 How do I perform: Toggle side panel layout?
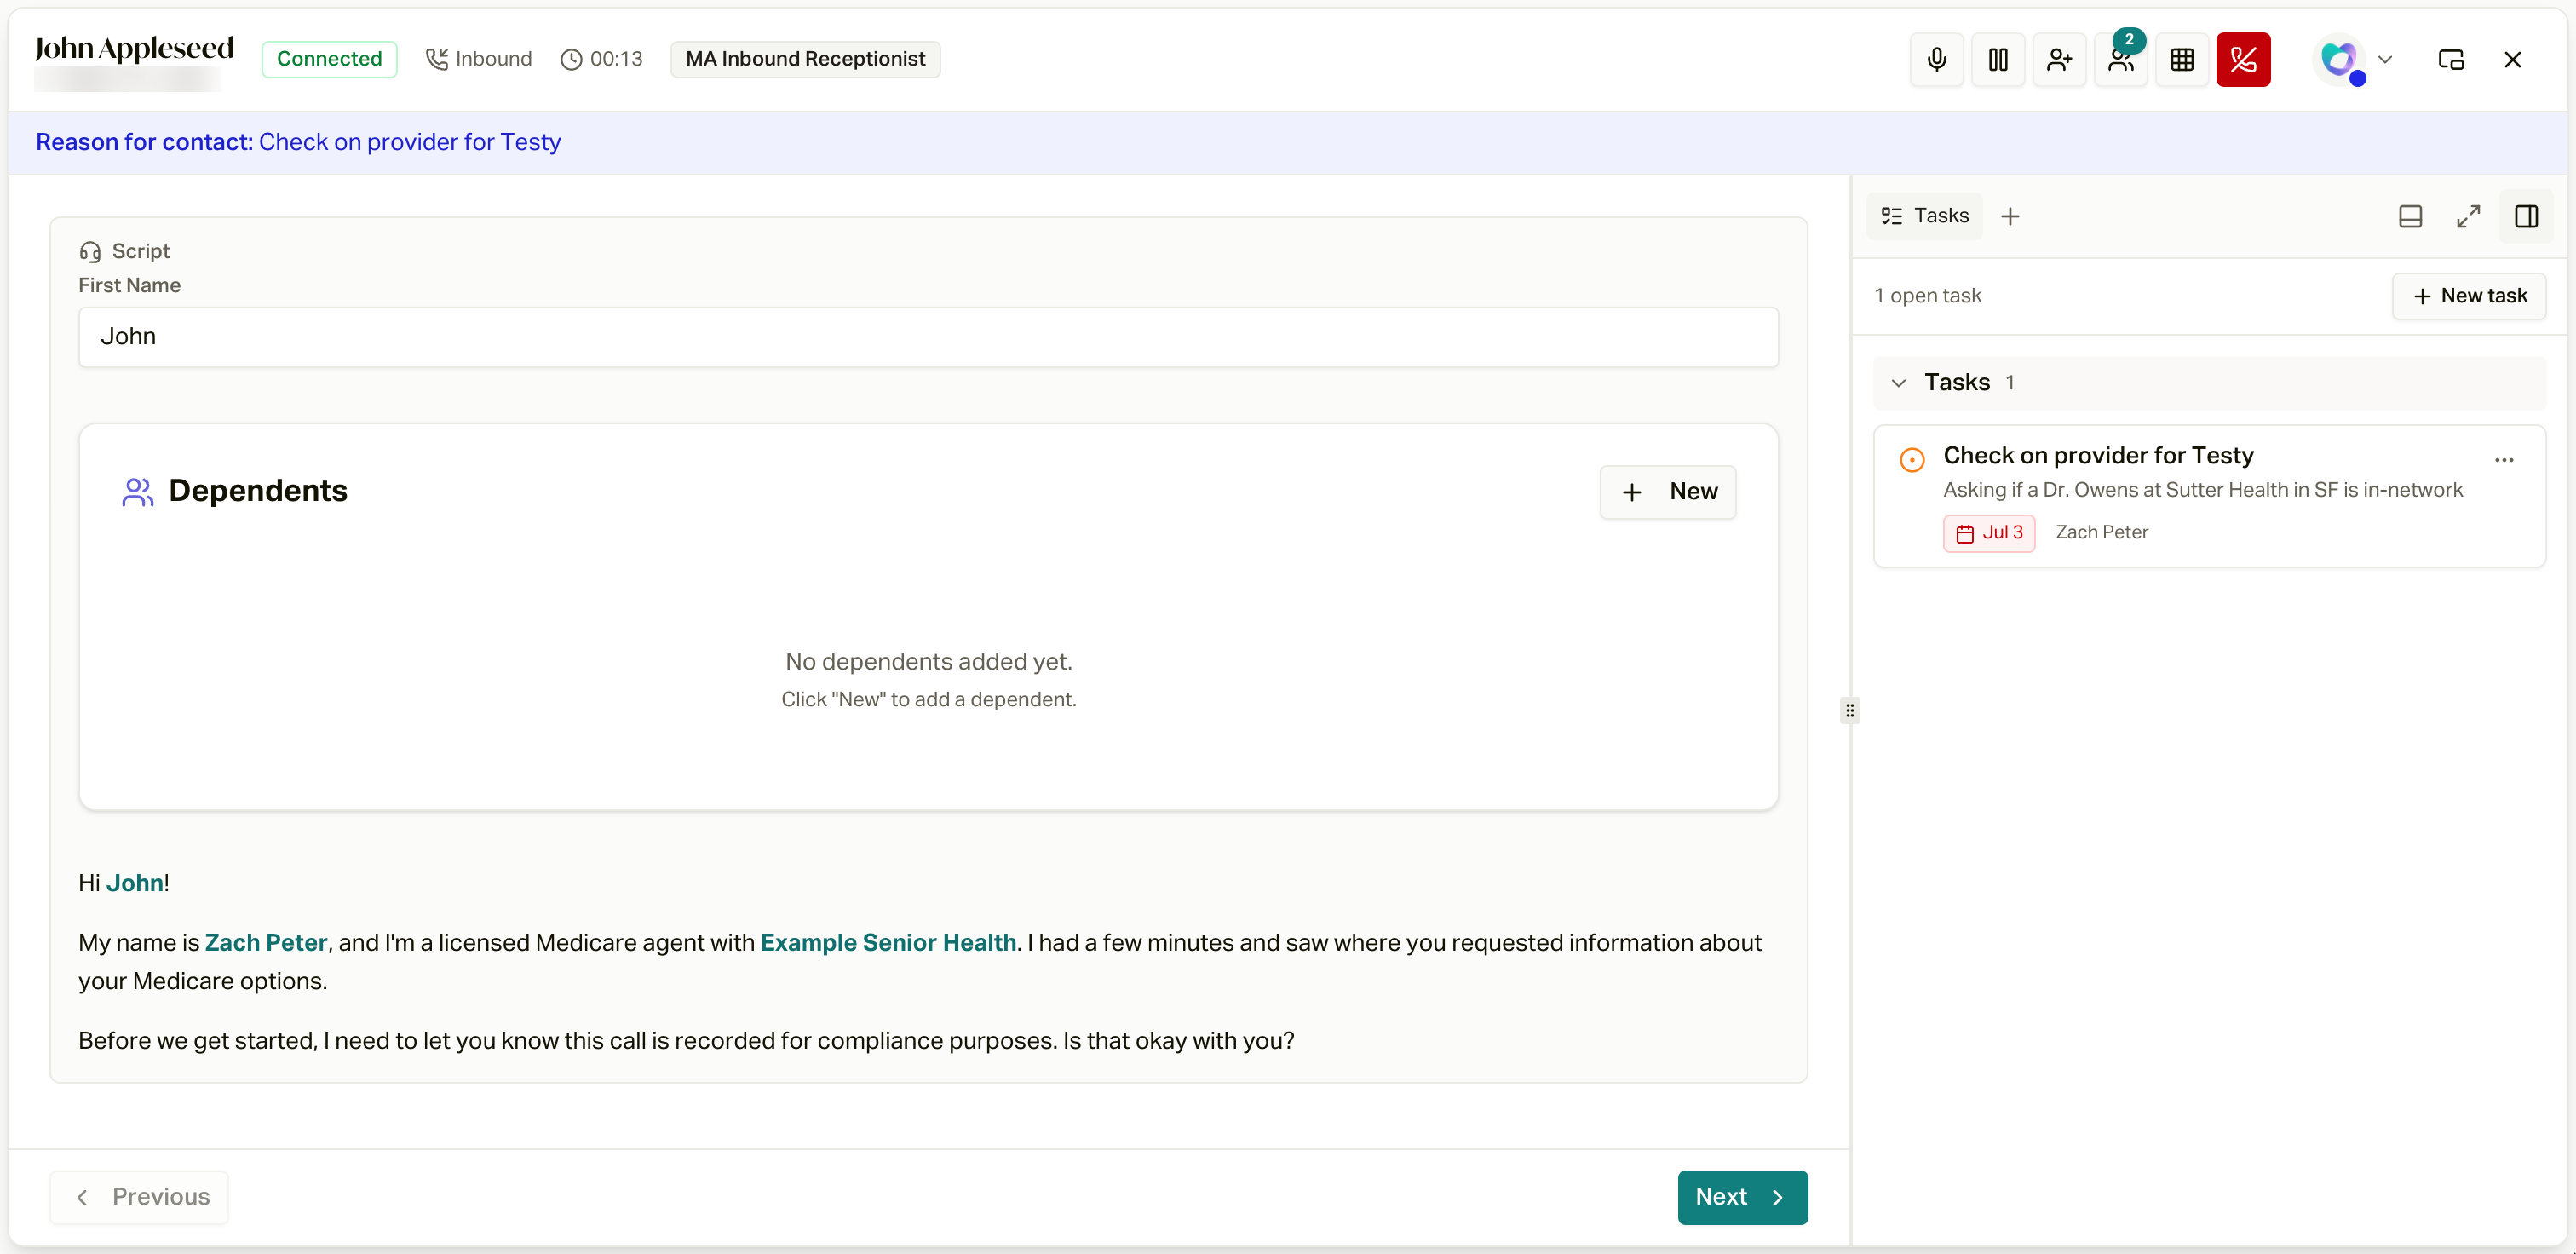2526,216
